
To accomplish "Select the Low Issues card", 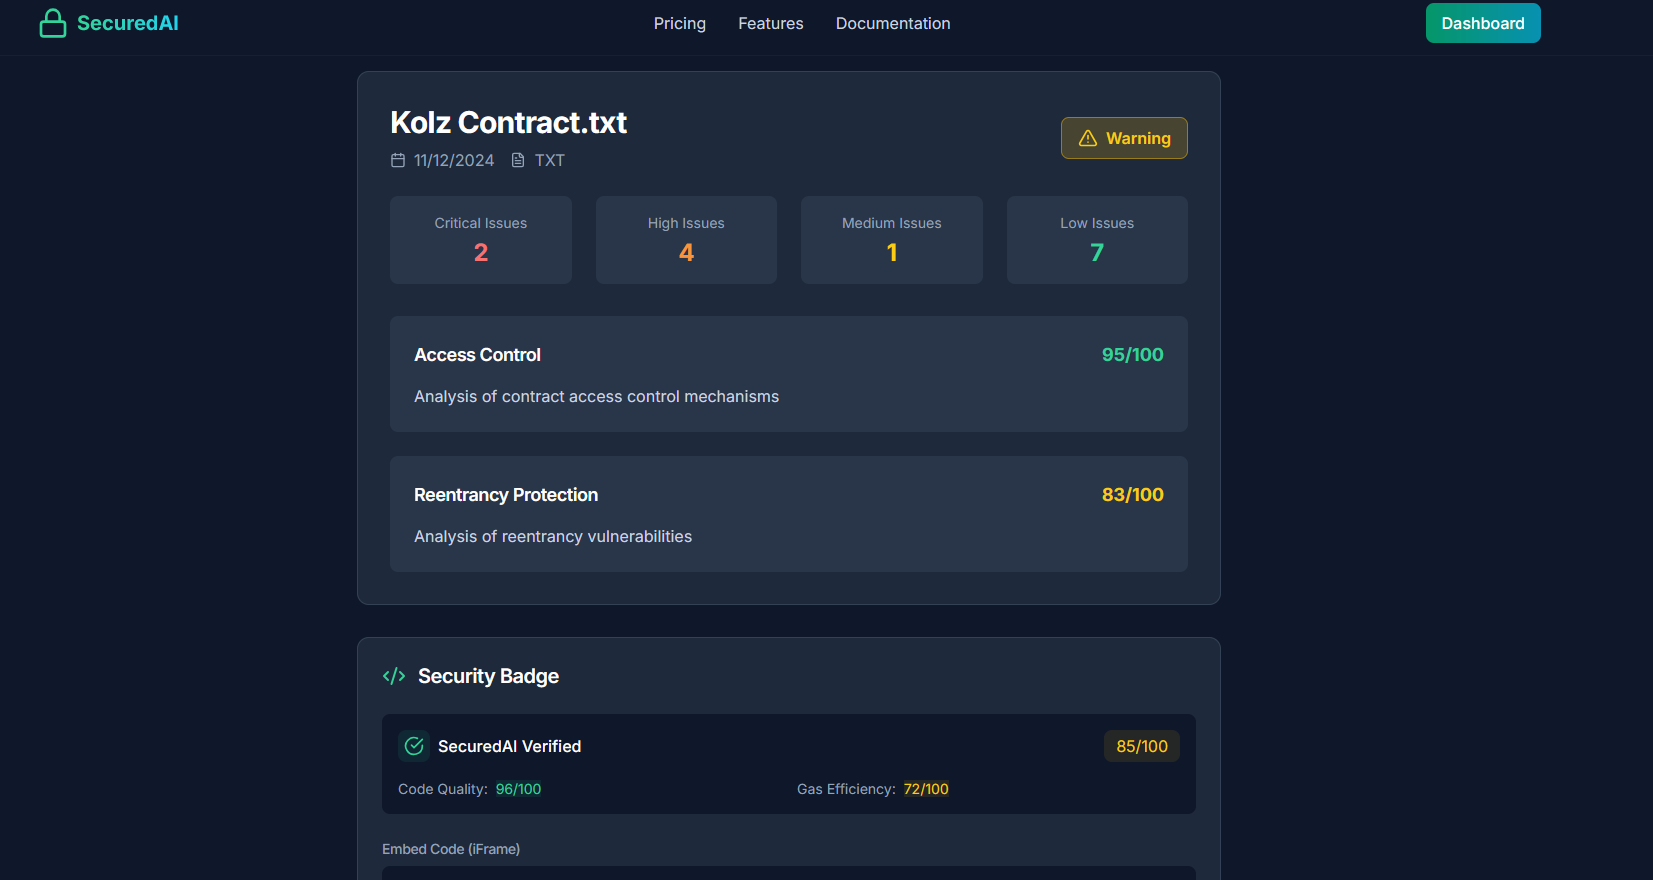I will (x=1097, y=240).
